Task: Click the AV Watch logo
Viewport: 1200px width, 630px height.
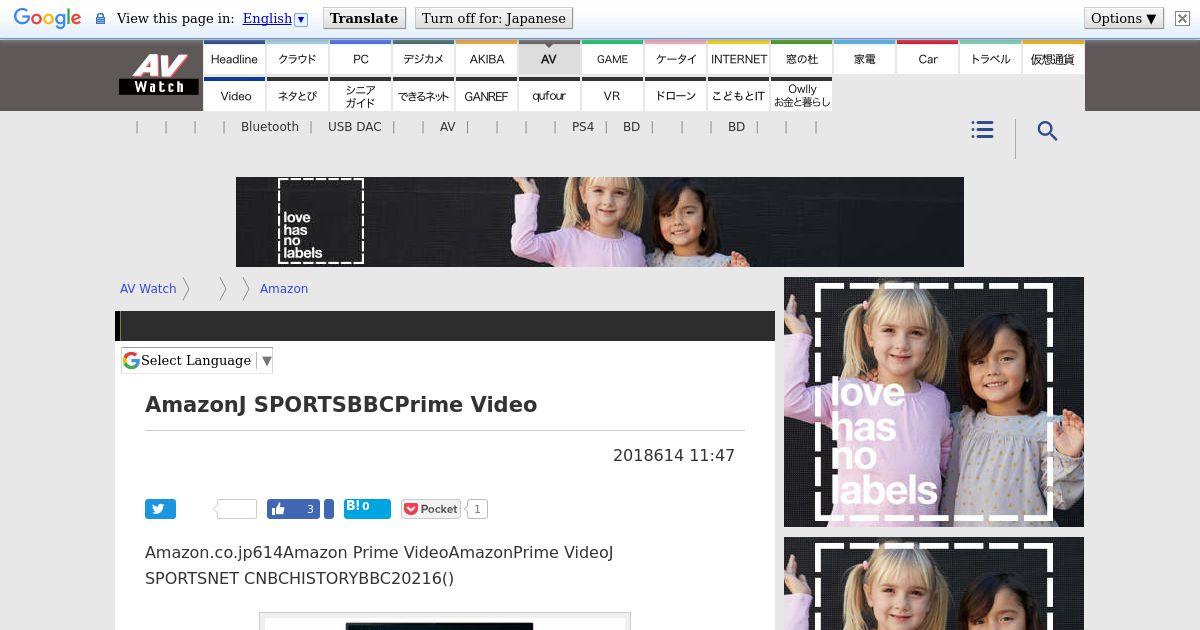Action: 159,75
